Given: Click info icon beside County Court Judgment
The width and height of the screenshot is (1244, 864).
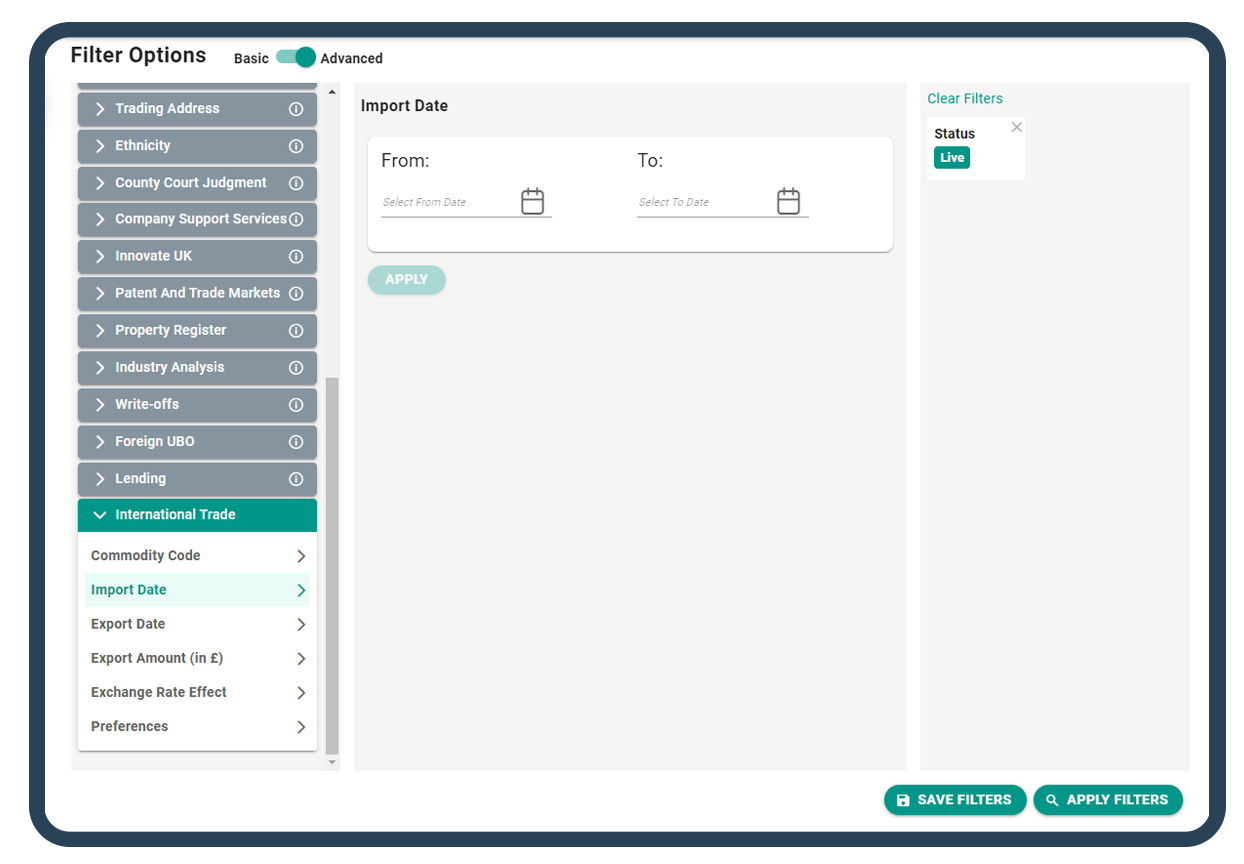Looking at the screenshot, I should (296, 183).
